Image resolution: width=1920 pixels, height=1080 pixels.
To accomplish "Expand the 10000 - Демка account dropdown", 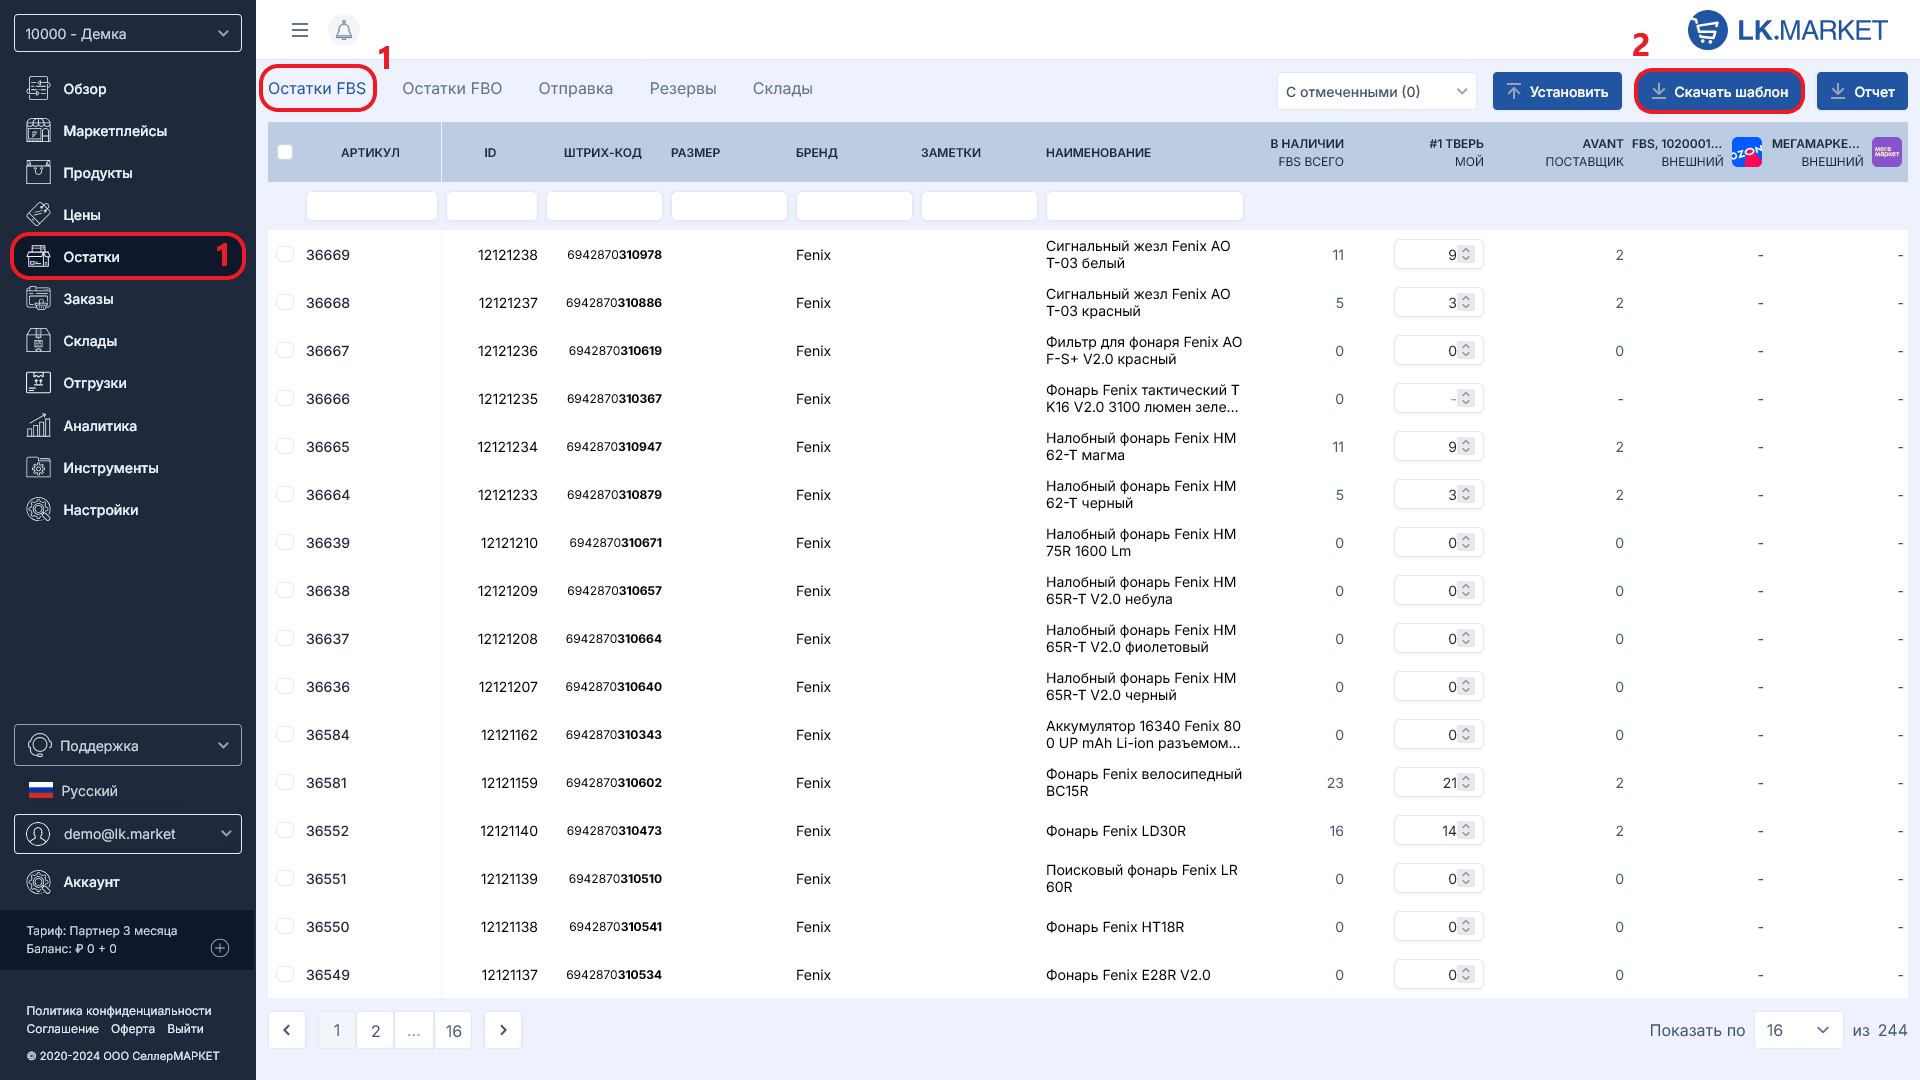I will [x=128, y=33].
